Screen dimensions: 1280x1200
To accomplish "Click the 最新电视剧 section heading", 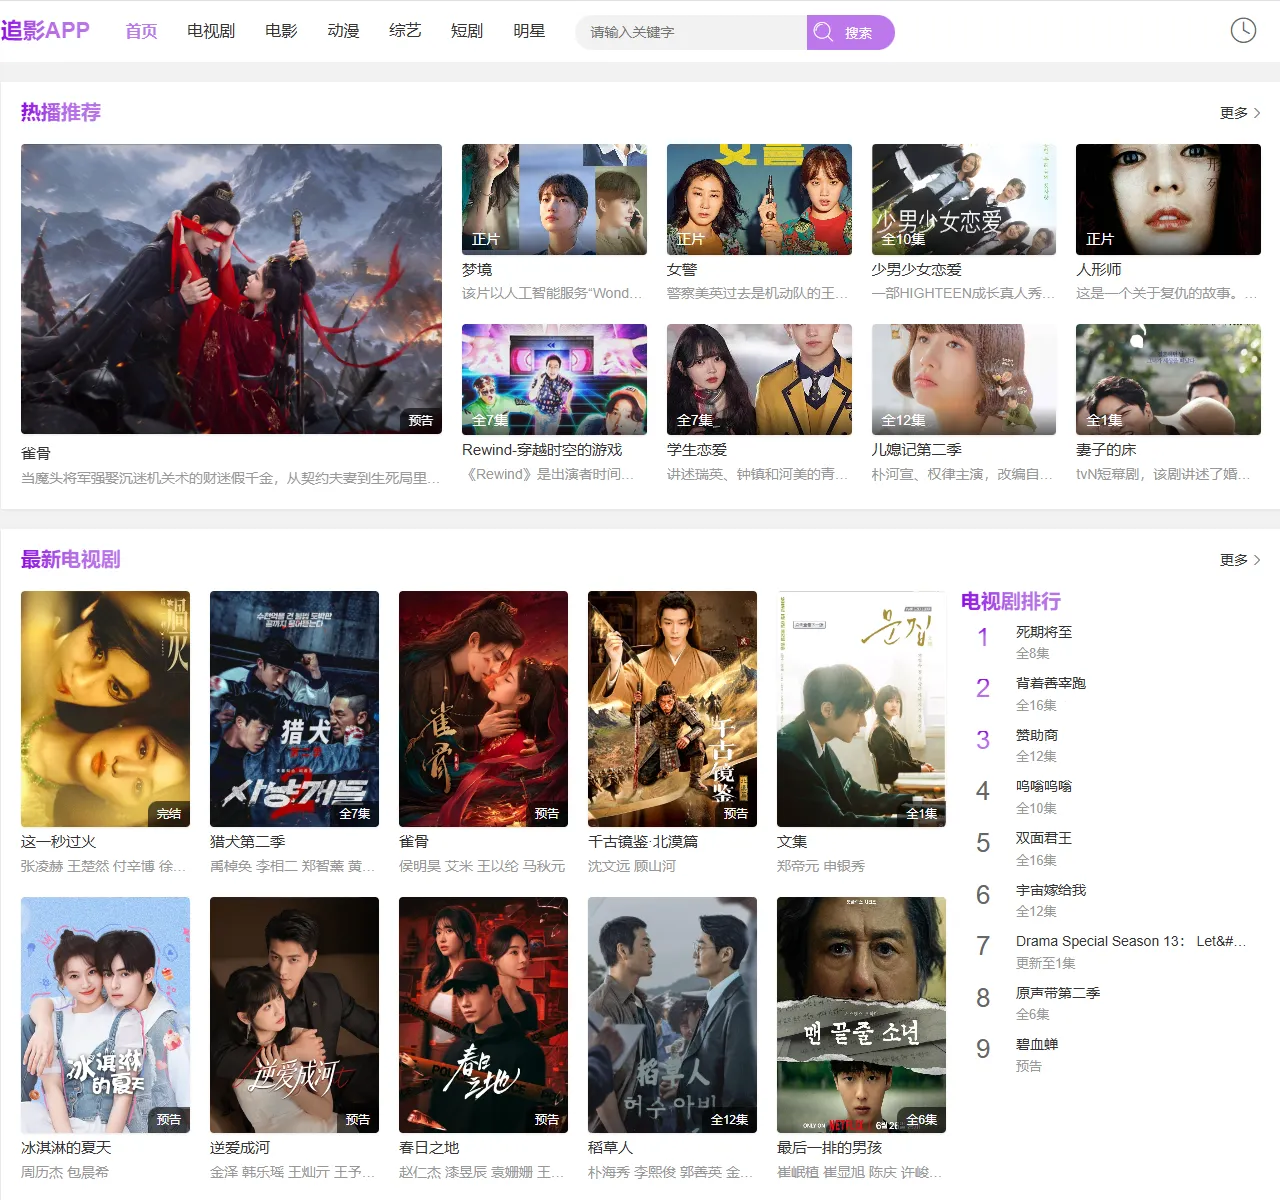I will tap(71, 559).
